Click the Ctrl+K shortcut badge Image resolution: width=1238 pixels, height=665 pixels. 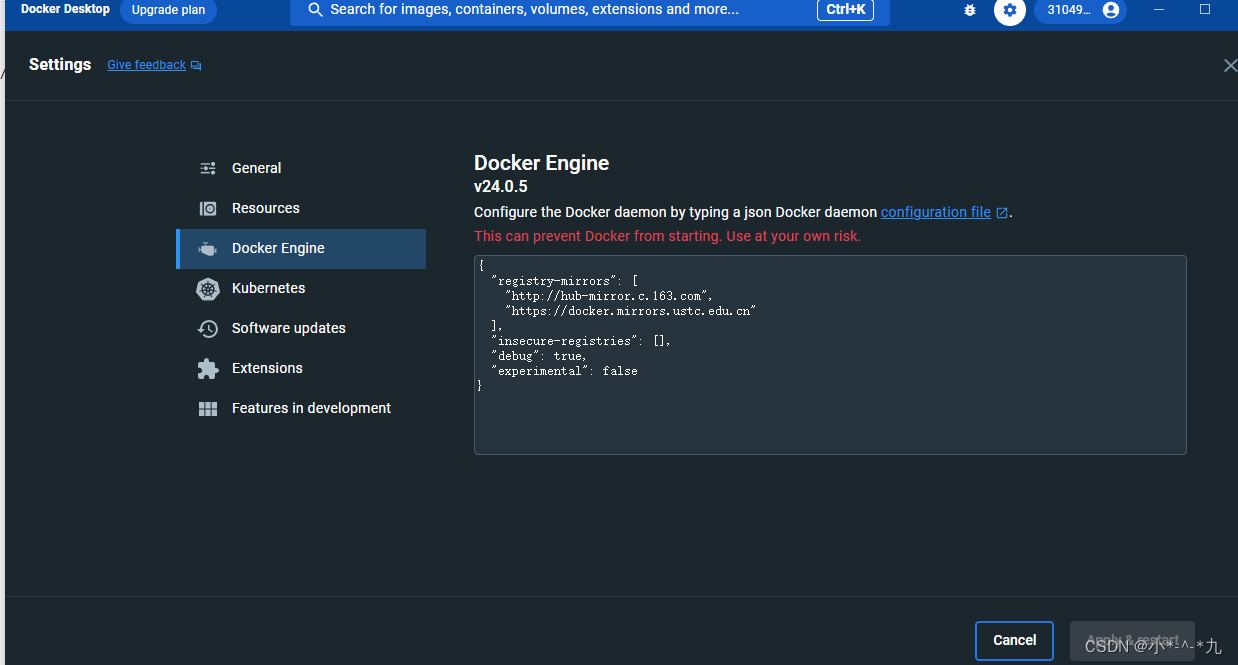point(845,10)
